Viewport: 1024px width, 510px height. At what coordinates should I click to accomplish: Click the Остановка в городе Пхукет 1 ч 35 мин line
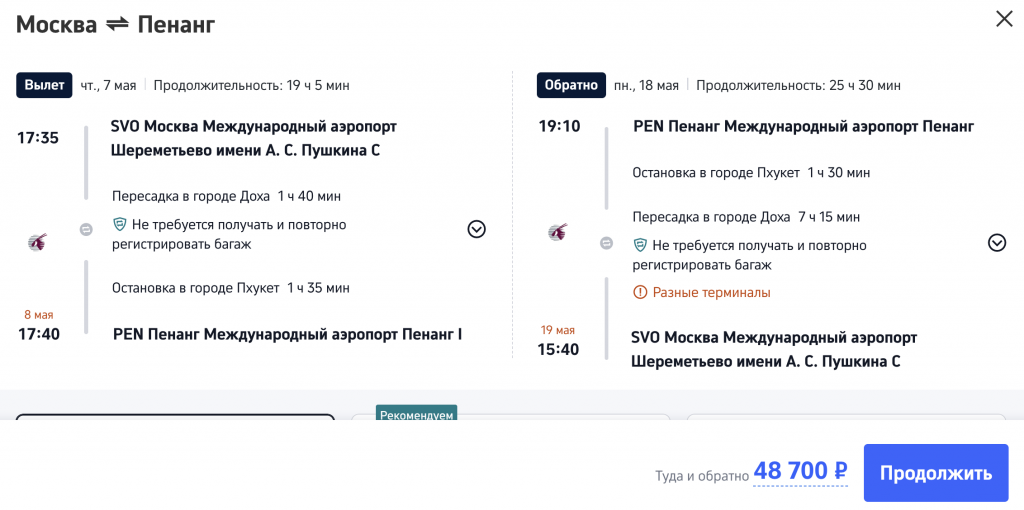point(231,288)
